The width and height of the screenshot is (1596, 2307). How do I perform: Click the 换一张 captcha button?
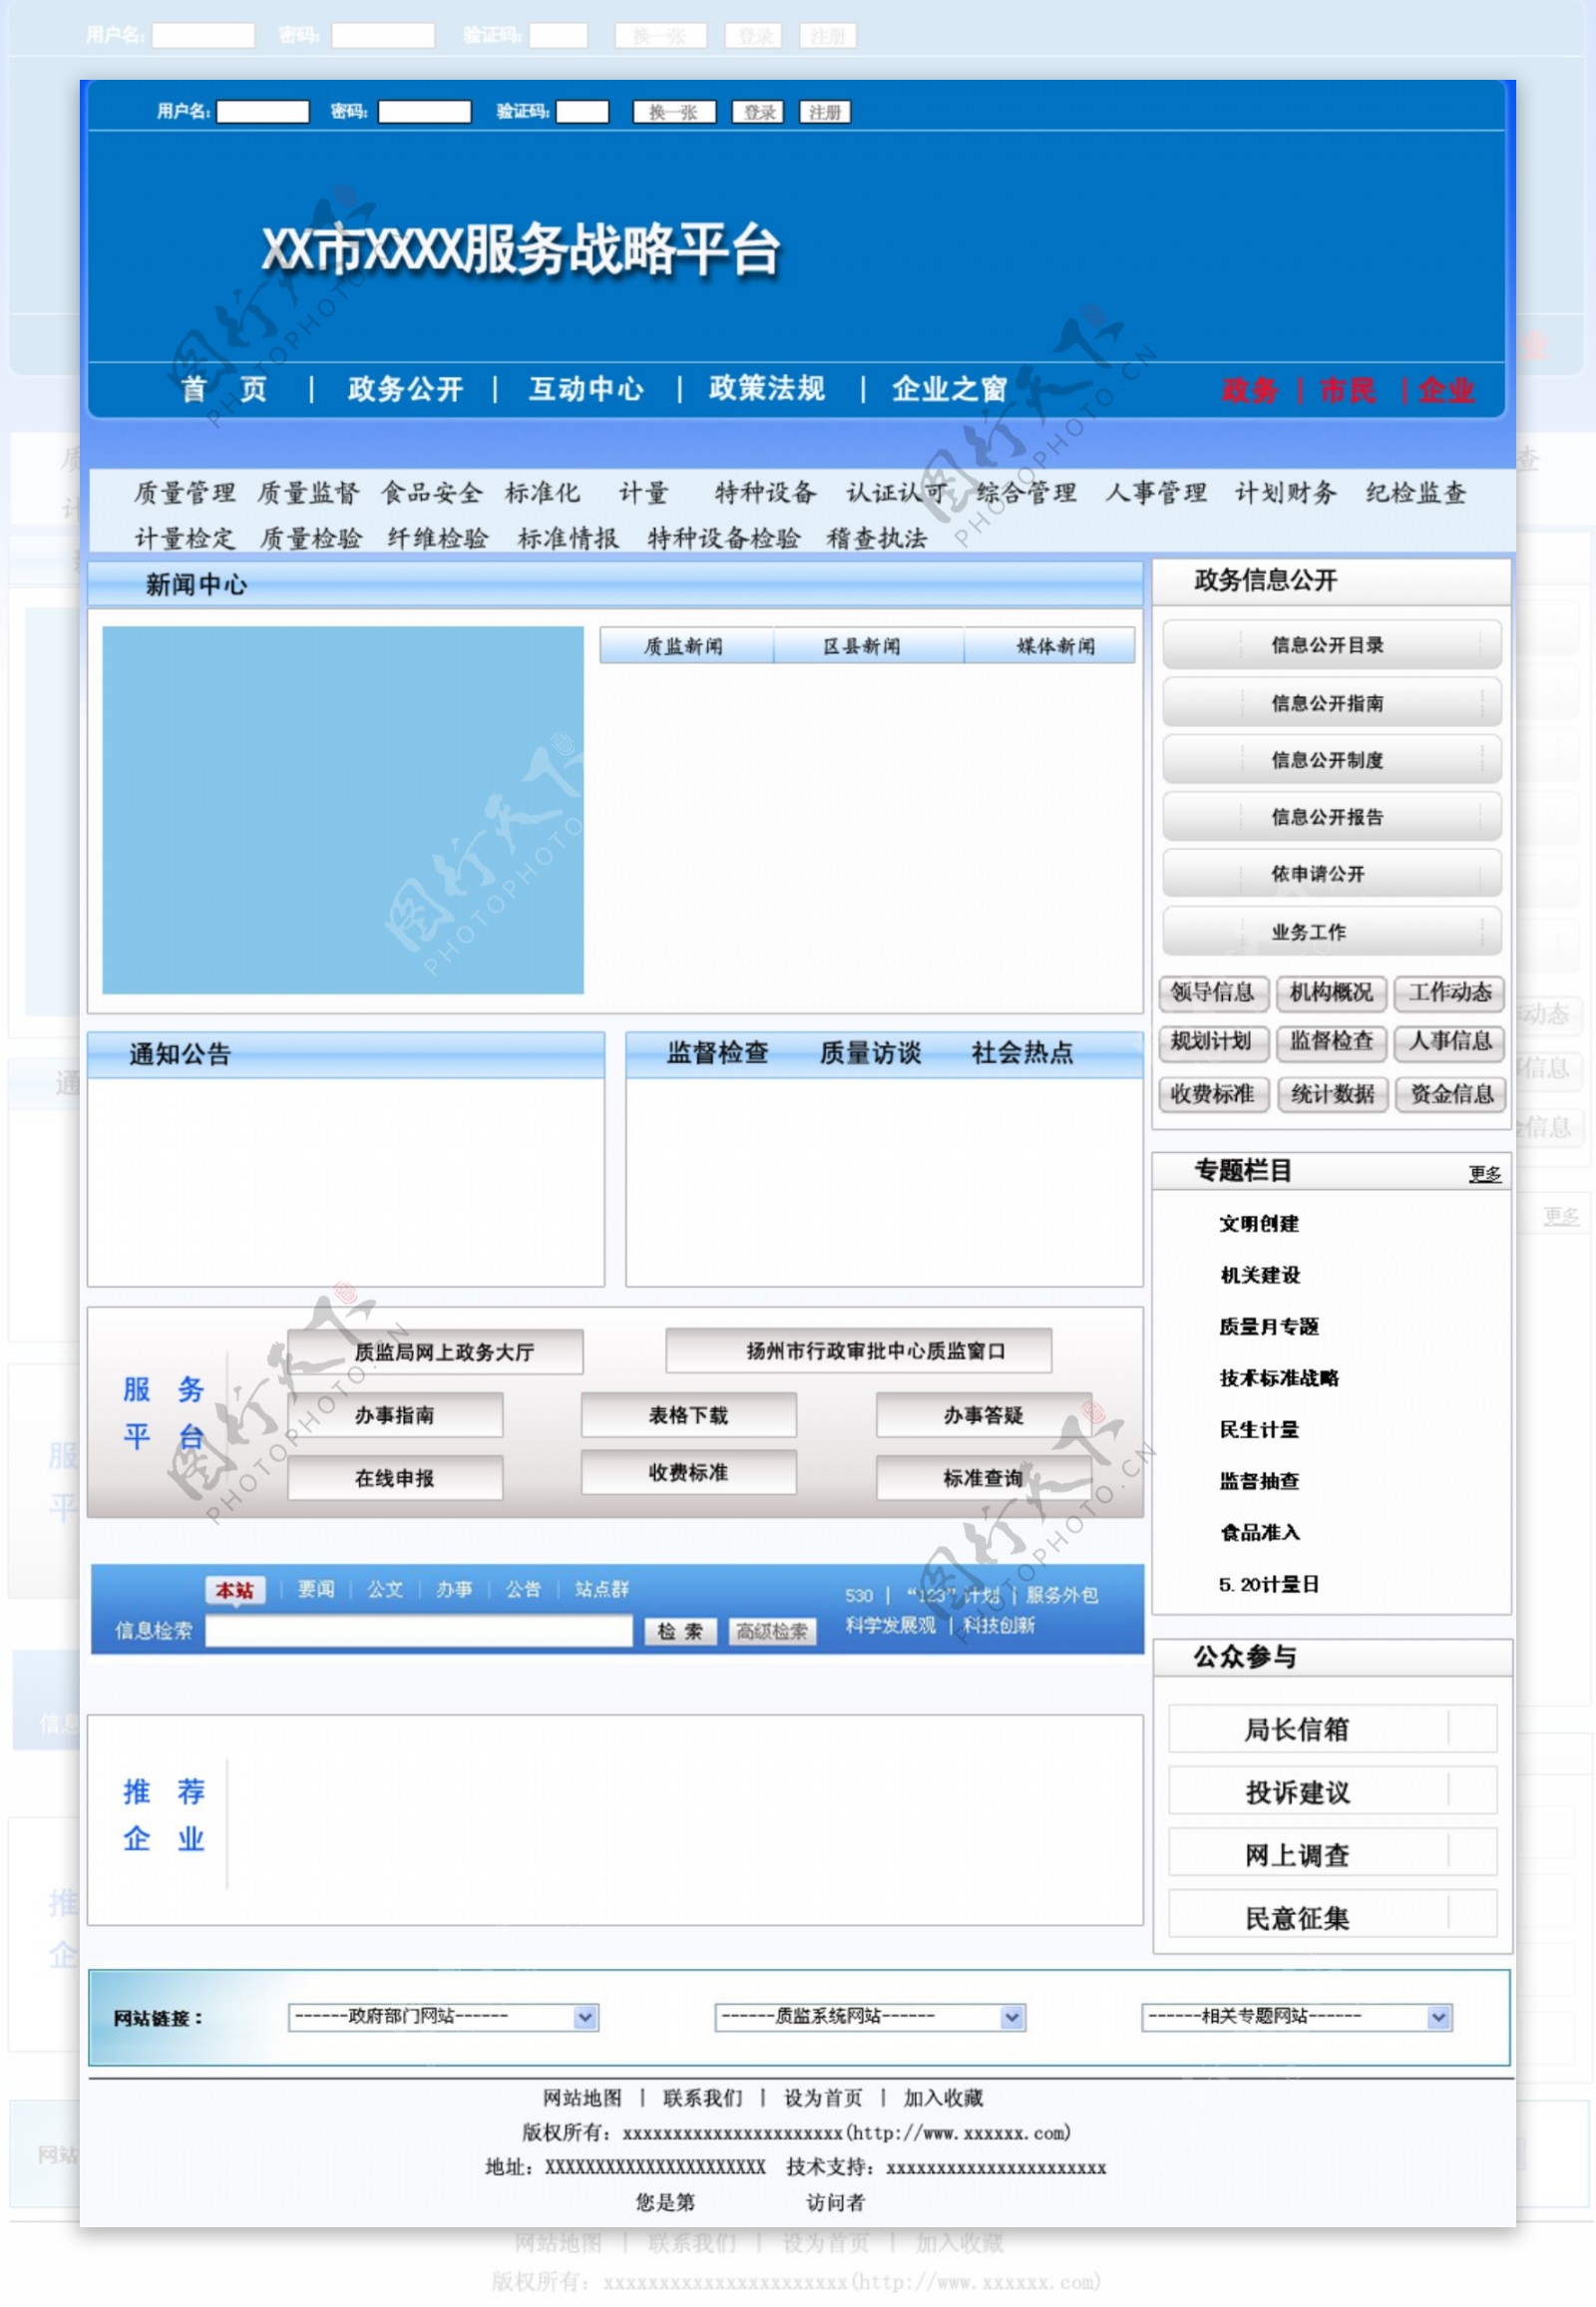674,112
